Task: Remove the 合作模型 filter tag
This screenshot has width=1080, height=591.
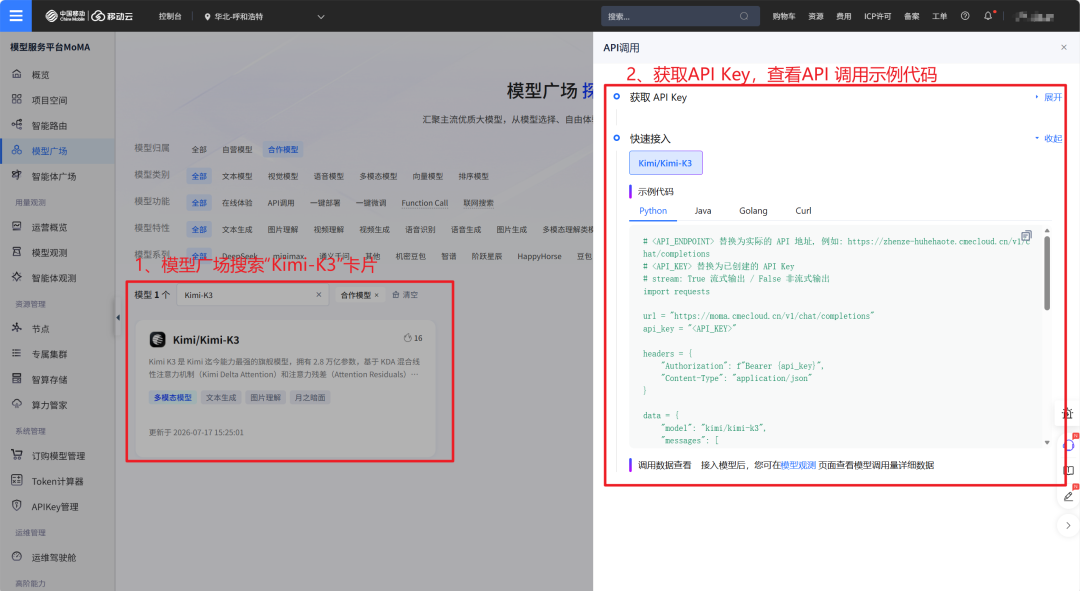Action: tap(377, 295)
